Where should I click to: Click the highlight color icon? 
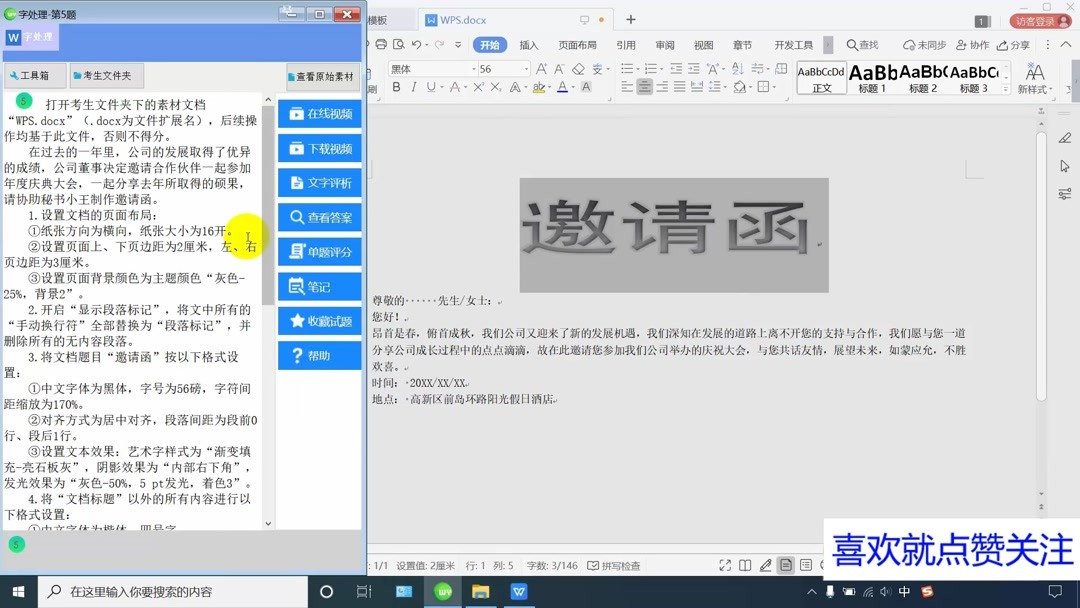click(538, 88)
